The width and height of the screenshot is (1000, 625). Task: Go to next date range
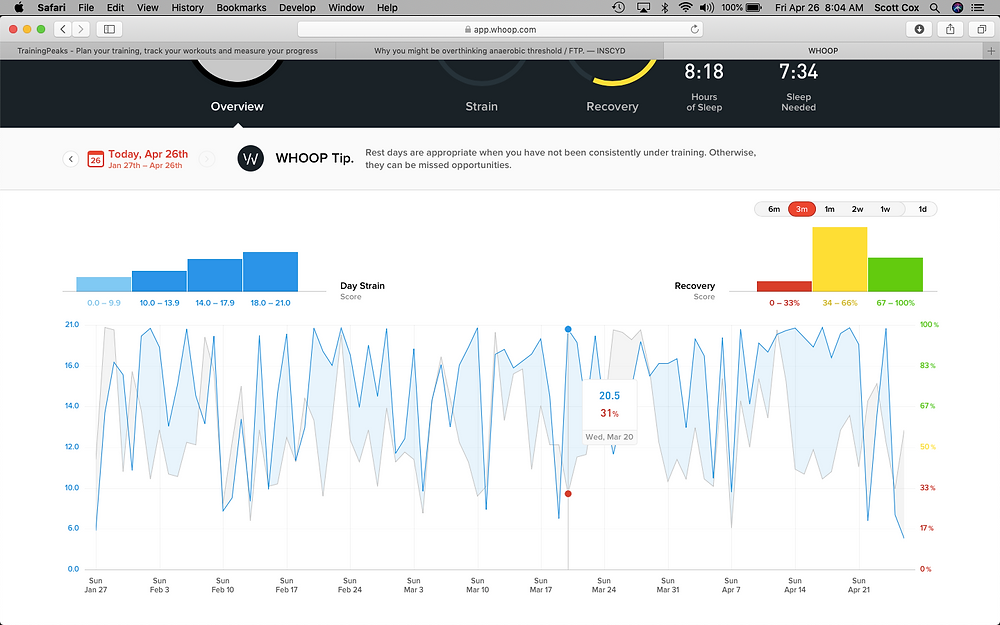click(x=207, y=159)
